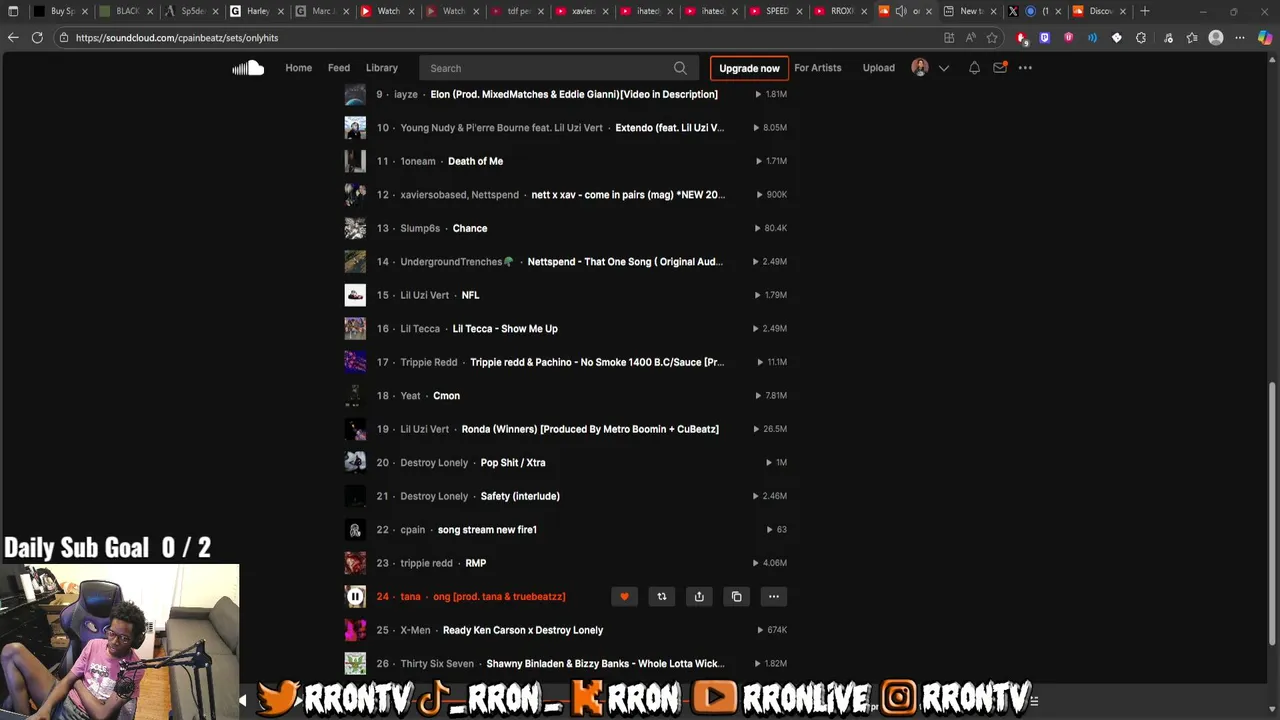1280x720 pixels.
Task: Switch to the 'Discov' SoundCloud tab
Action: point(1099,11)
